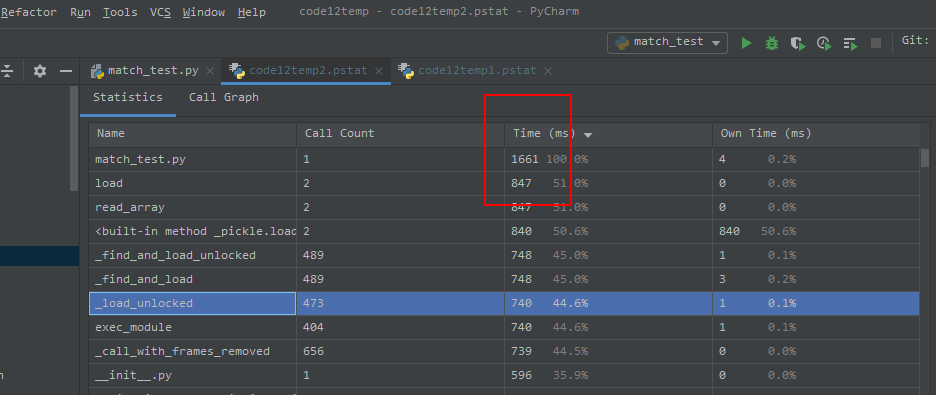The height and width of the screenshot is (395, 936).
Task: Close the code12temp2.pstat tab
Action: pyautogui.click(x=378, y=71)
